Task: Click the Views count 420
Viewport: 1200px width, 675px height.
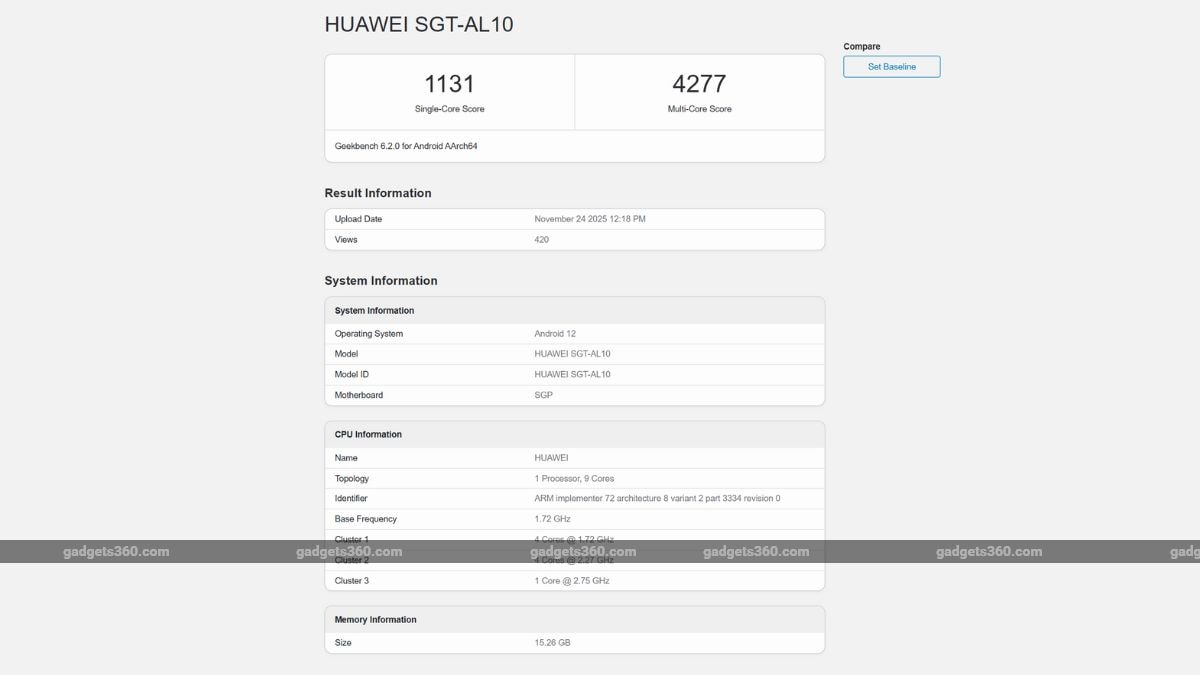Action: [540, 239]
